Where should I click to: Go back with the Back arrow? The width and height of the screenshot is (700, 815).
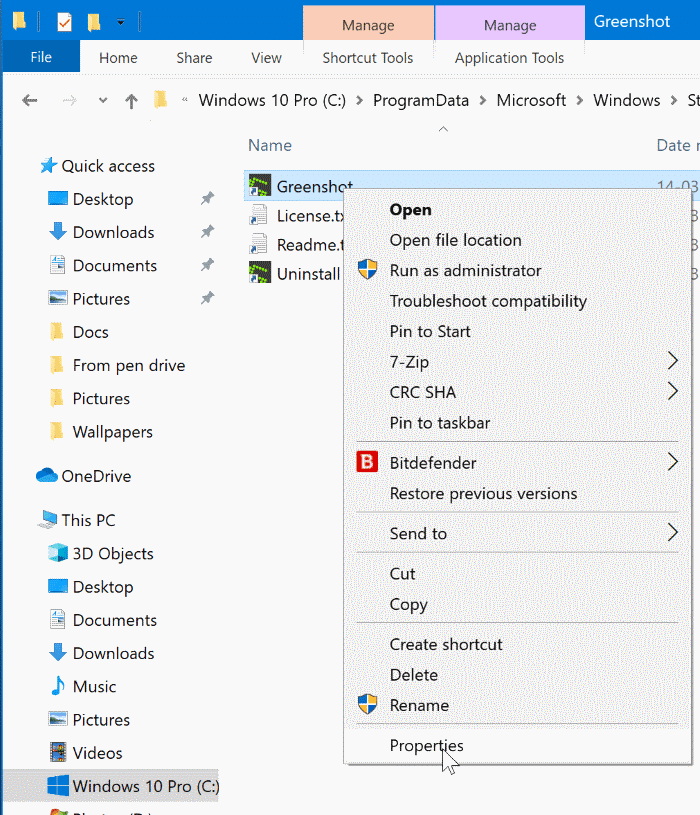pos(30,100)
